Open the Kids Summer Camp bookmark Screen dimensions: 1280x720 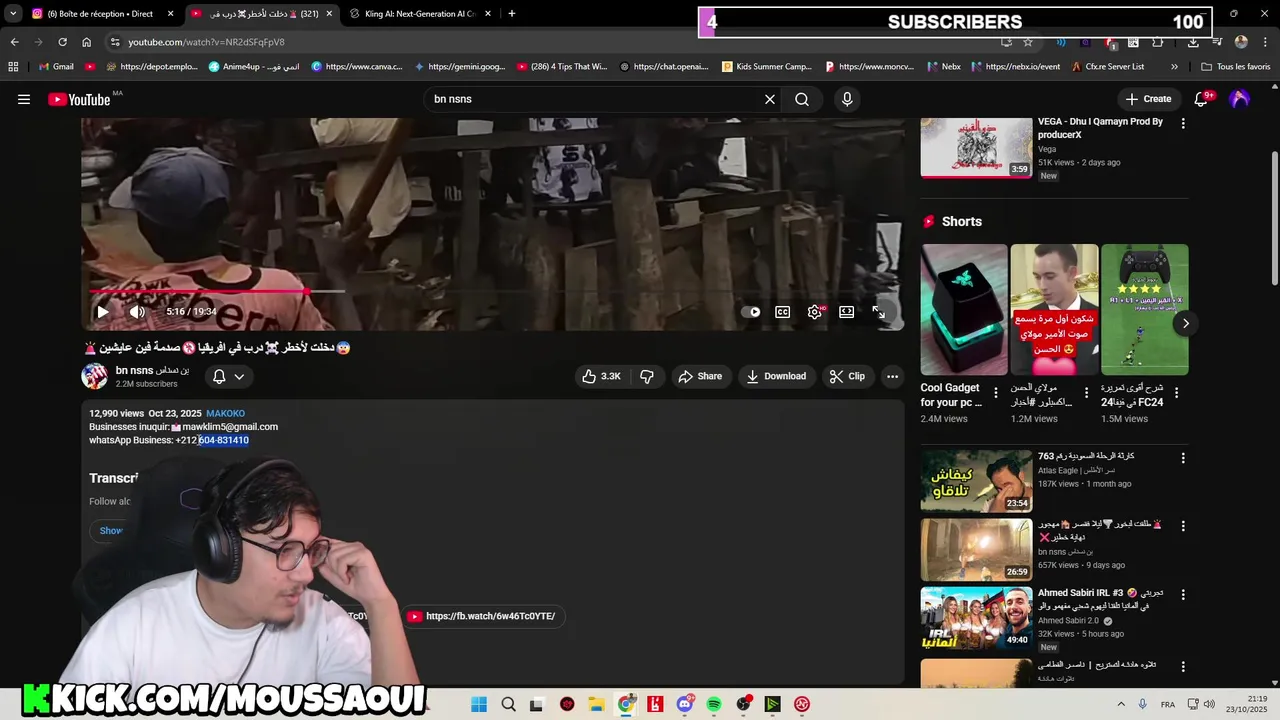click(x=767, y=67)
